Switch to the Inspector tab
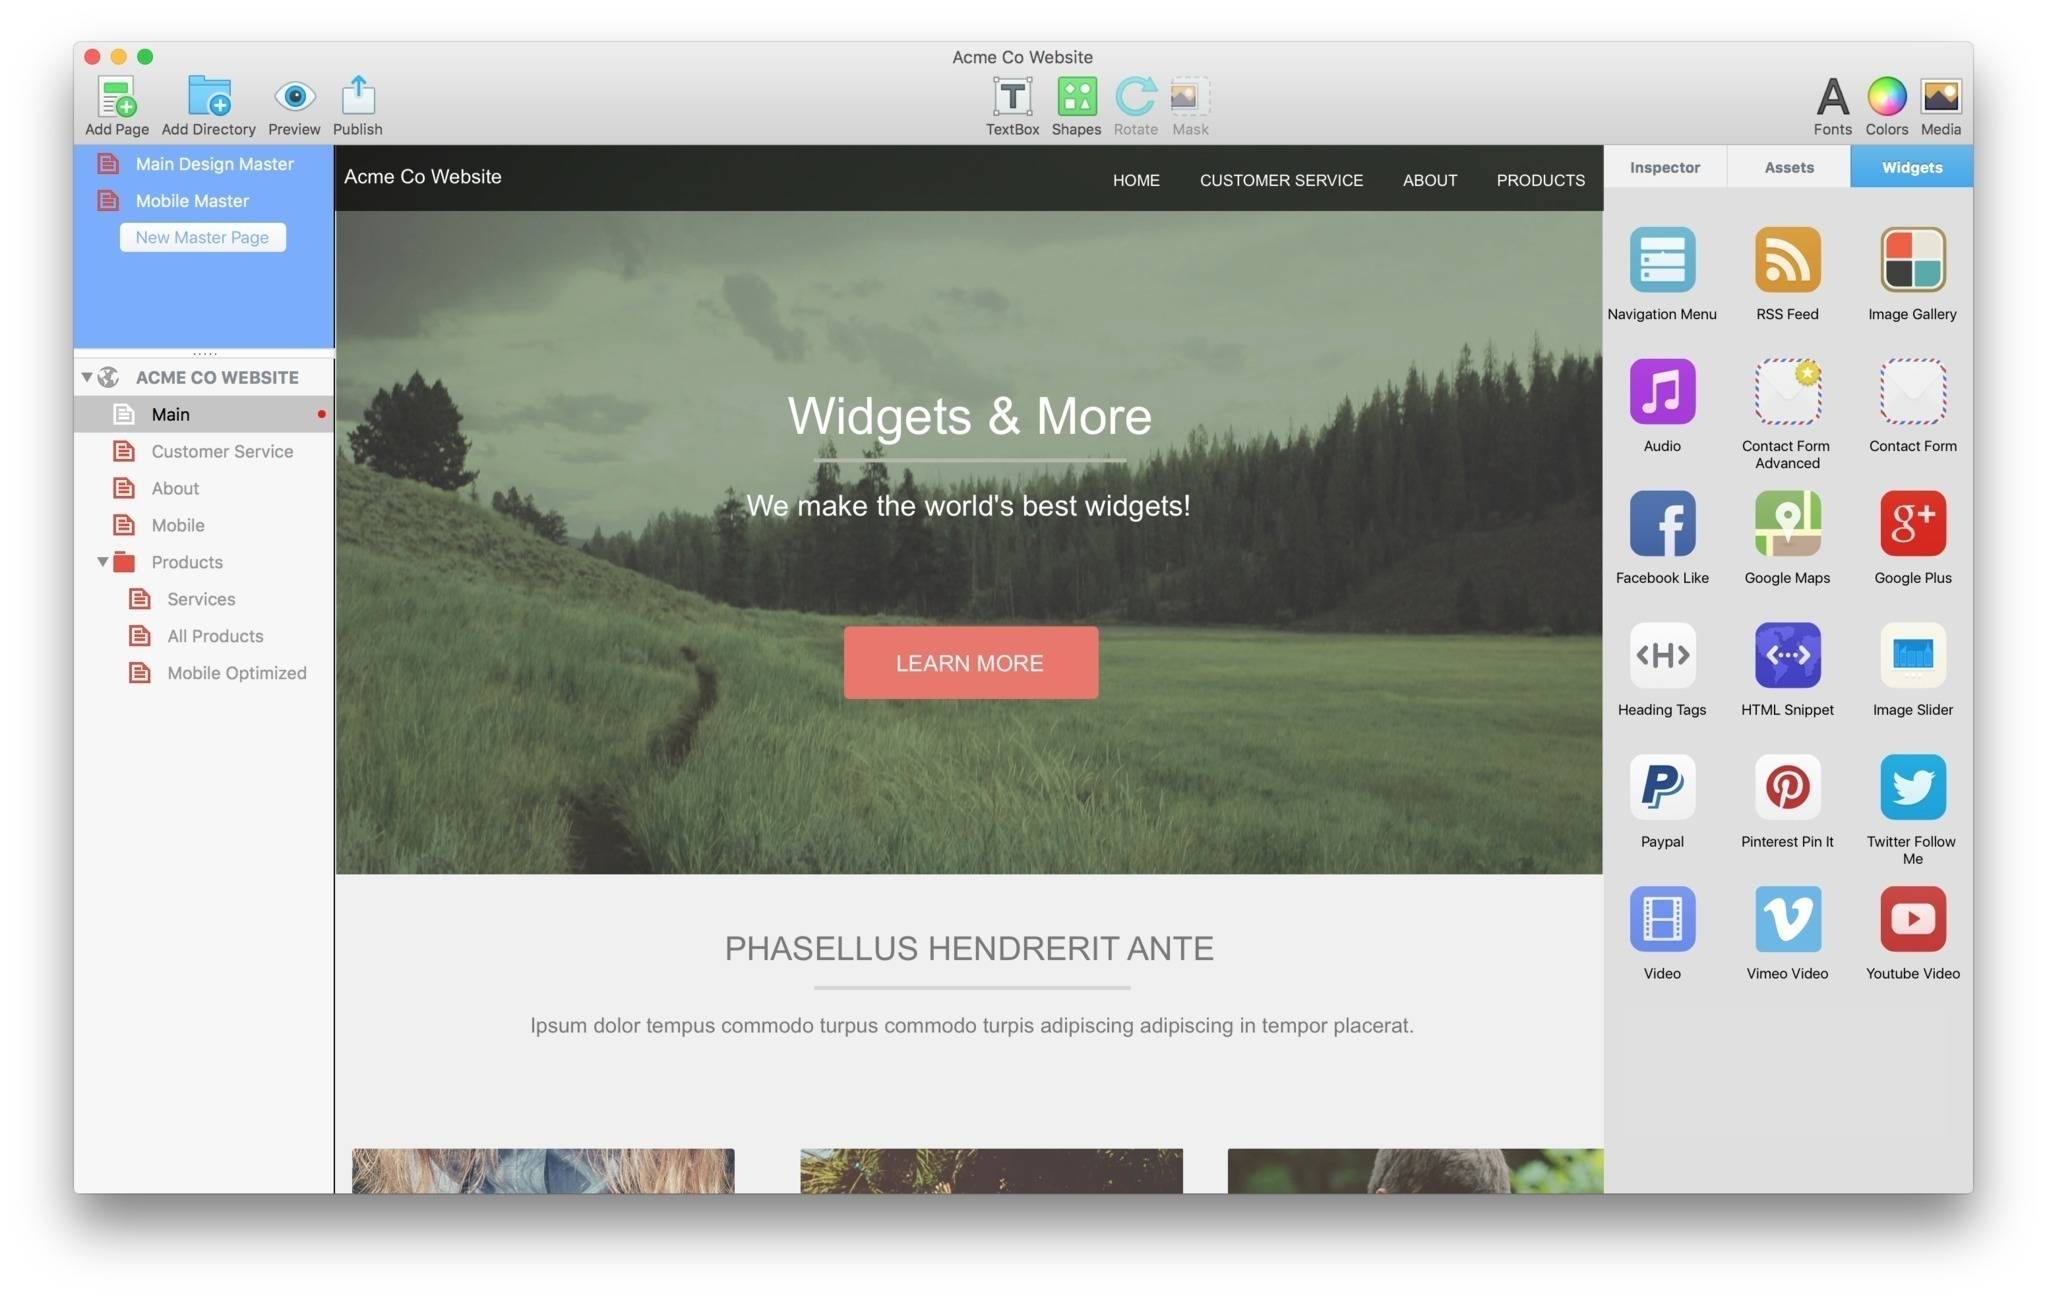This screenshot has height=1299, width=2047. [x=1663, y=167]
